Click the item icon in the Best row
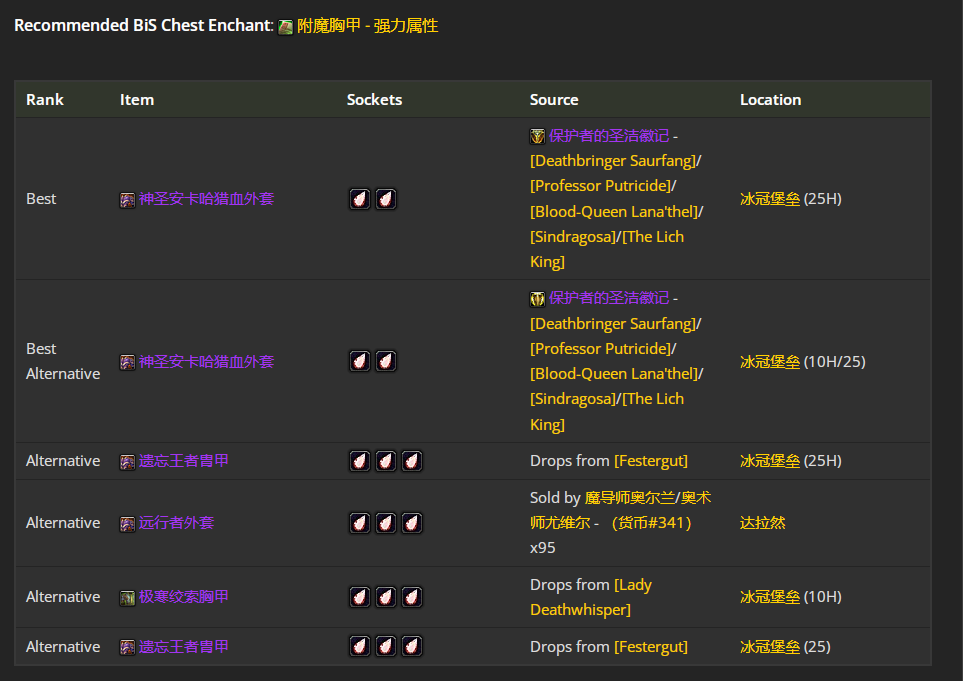 [128, 200]
